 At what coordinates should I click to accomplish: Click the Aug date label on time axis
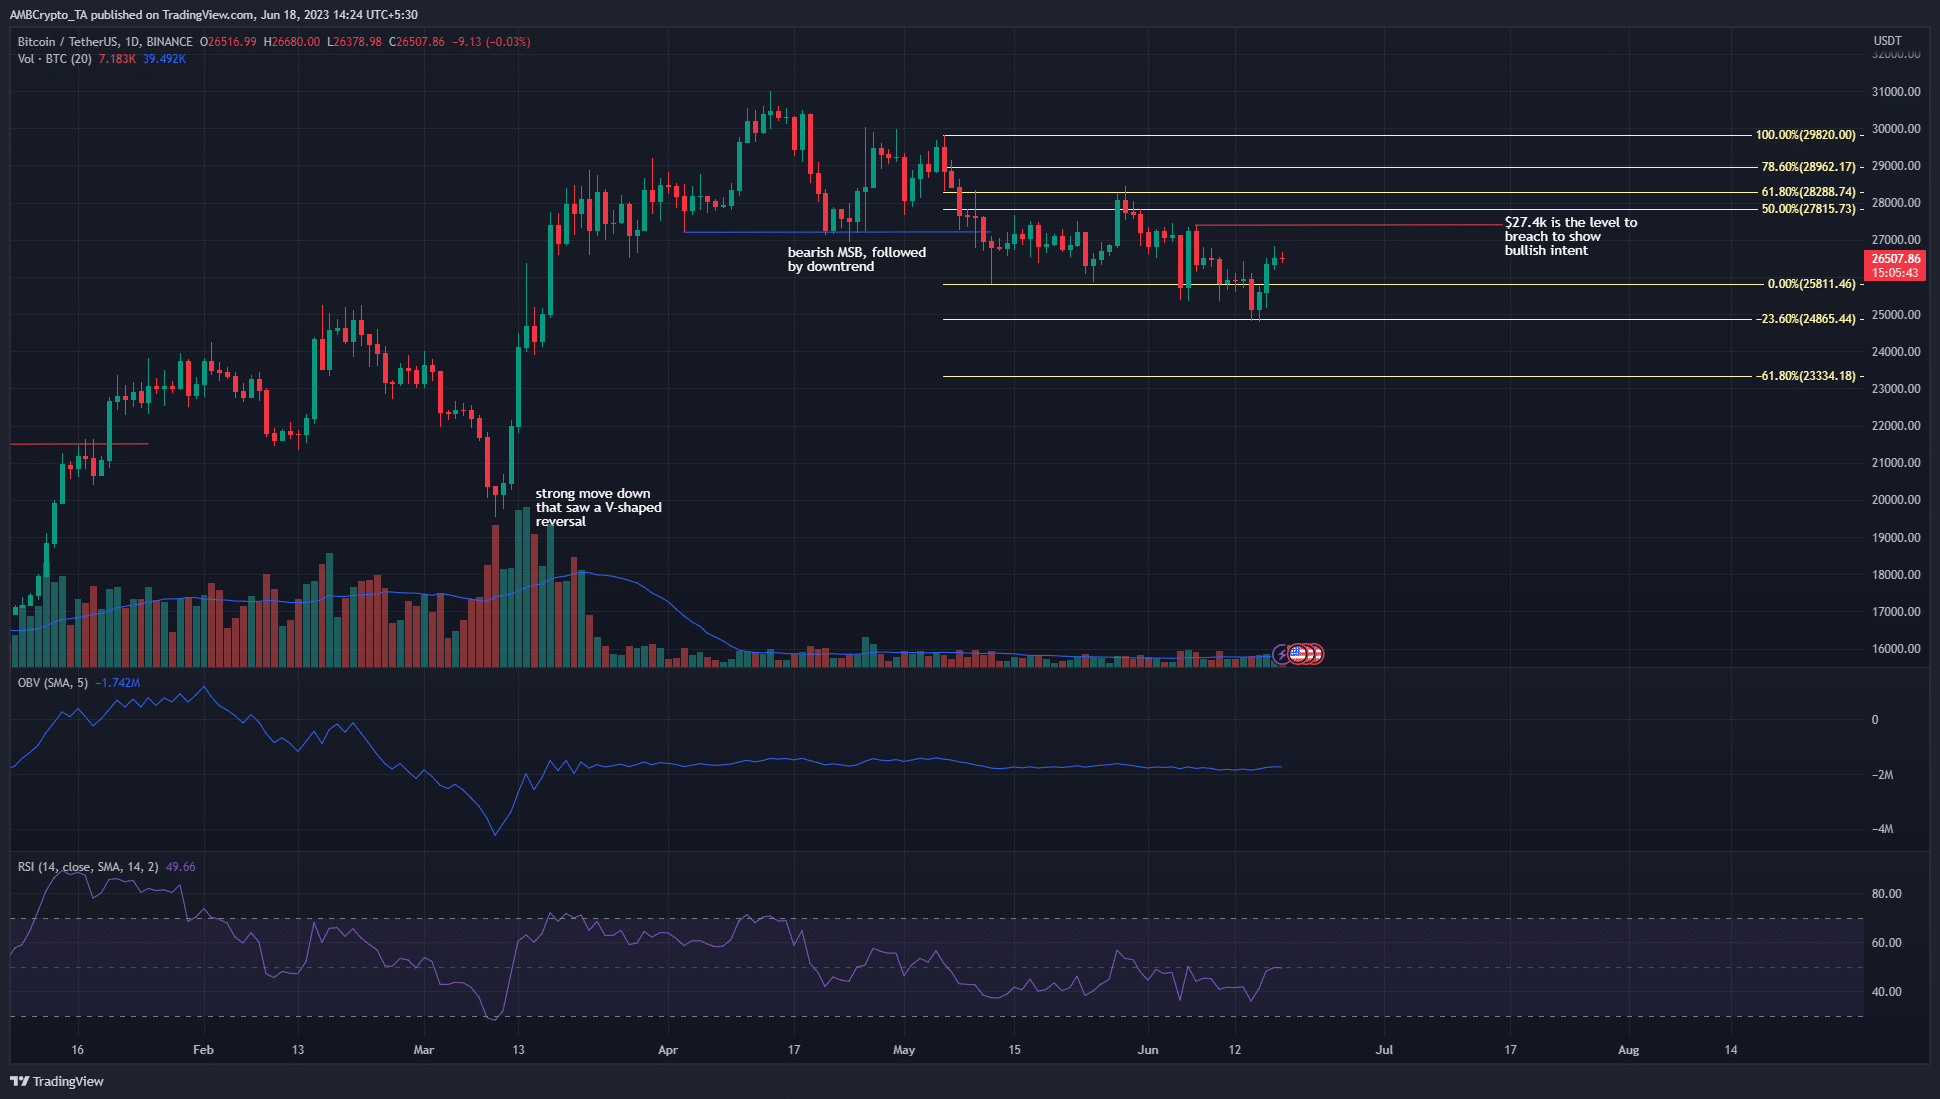1629,1050
